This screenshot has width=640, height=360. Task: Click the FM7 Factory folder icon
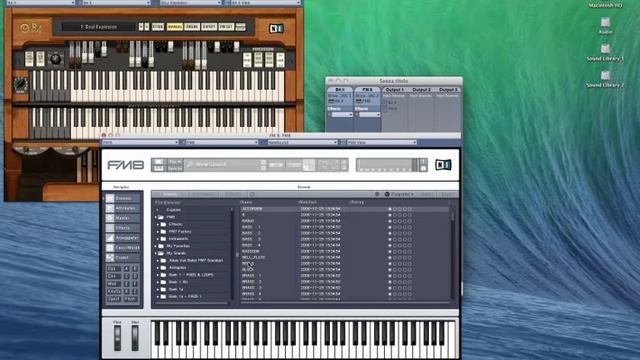pyautogui.click(x=163, y=231)
